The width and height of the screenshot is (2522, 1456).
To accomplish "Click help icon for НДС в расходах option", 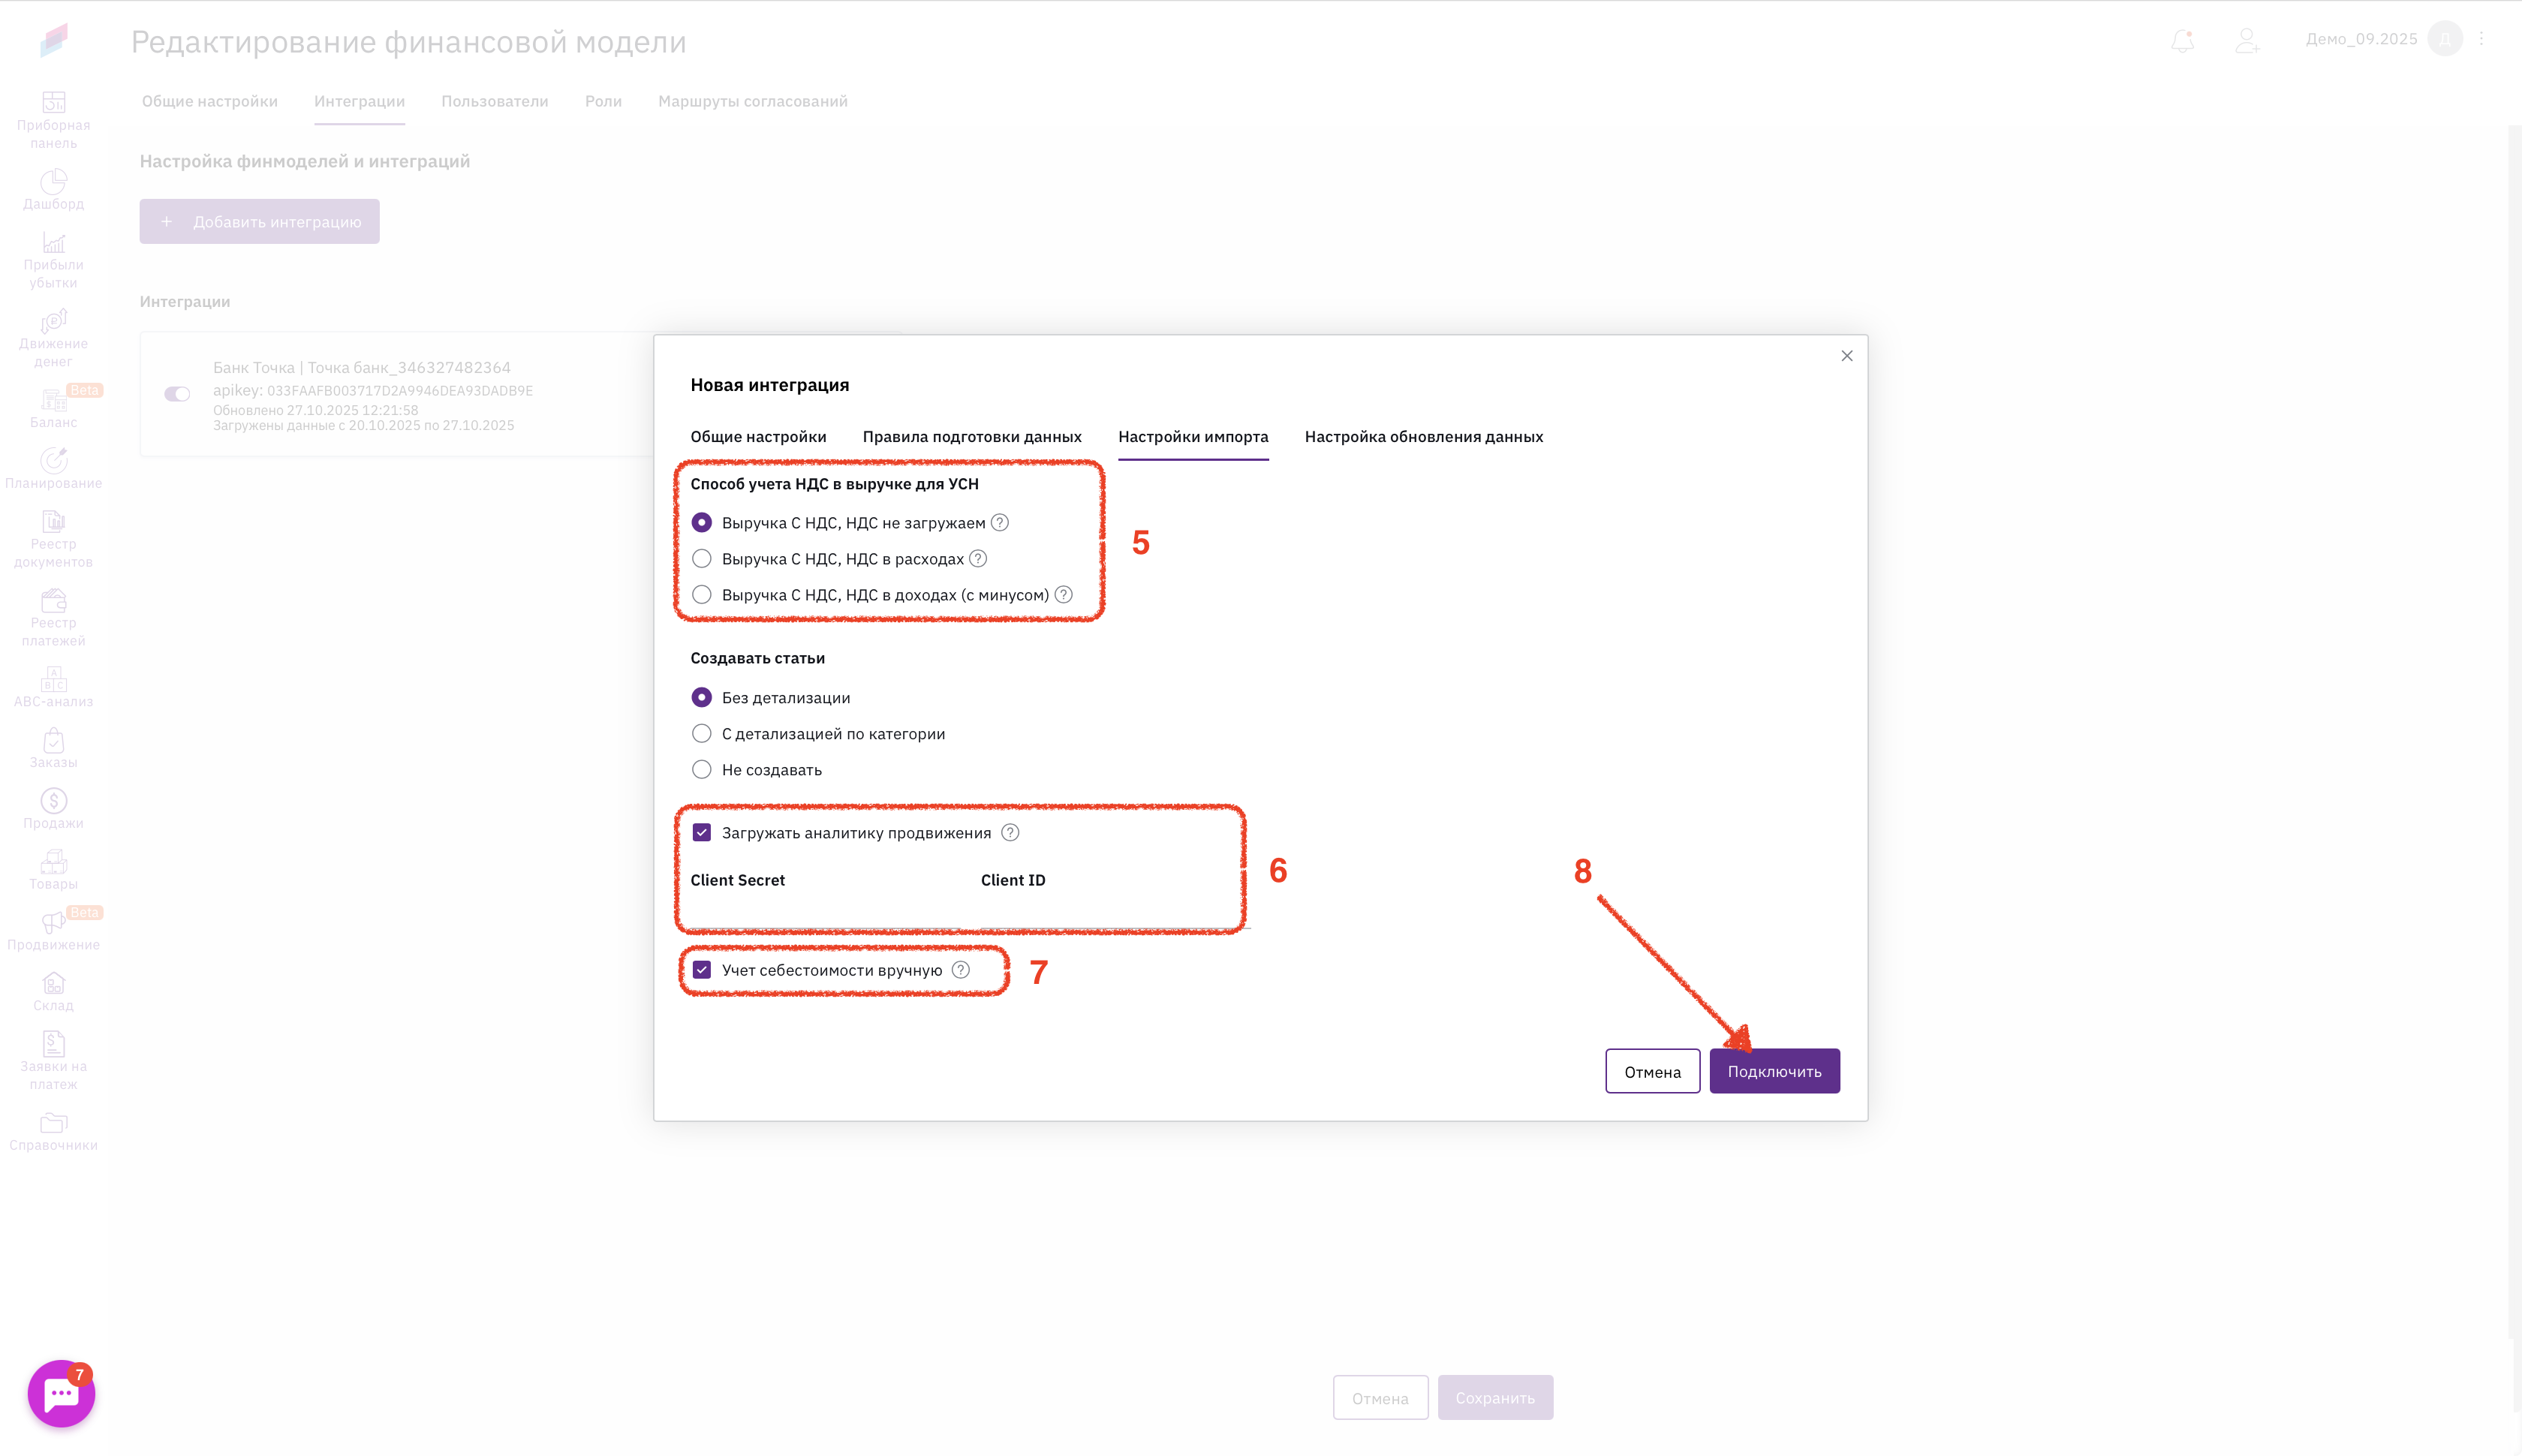I will point(978,558).
